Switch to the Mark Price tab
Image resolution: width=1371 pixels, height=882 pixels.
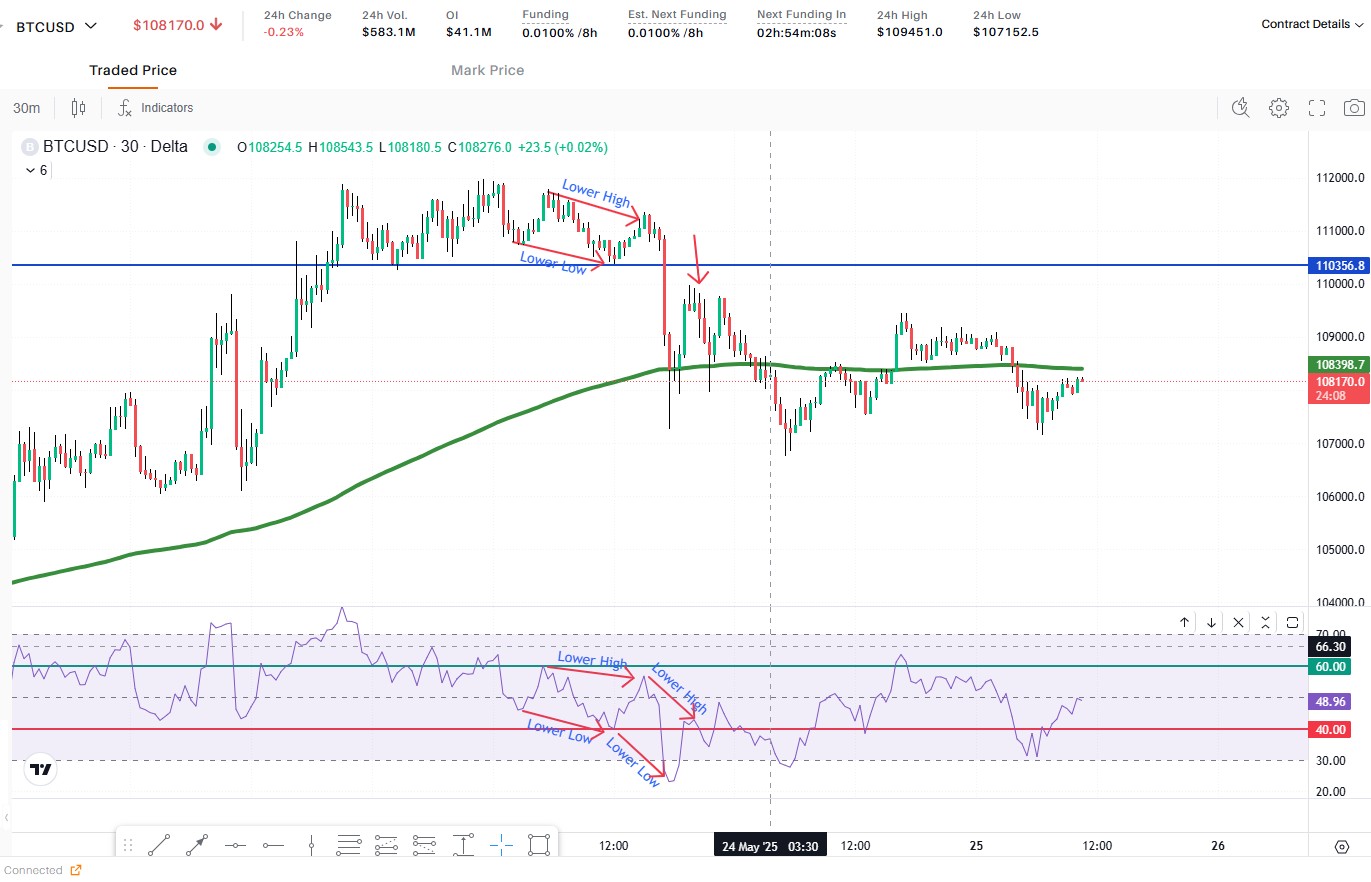click(x=487, y=70)
